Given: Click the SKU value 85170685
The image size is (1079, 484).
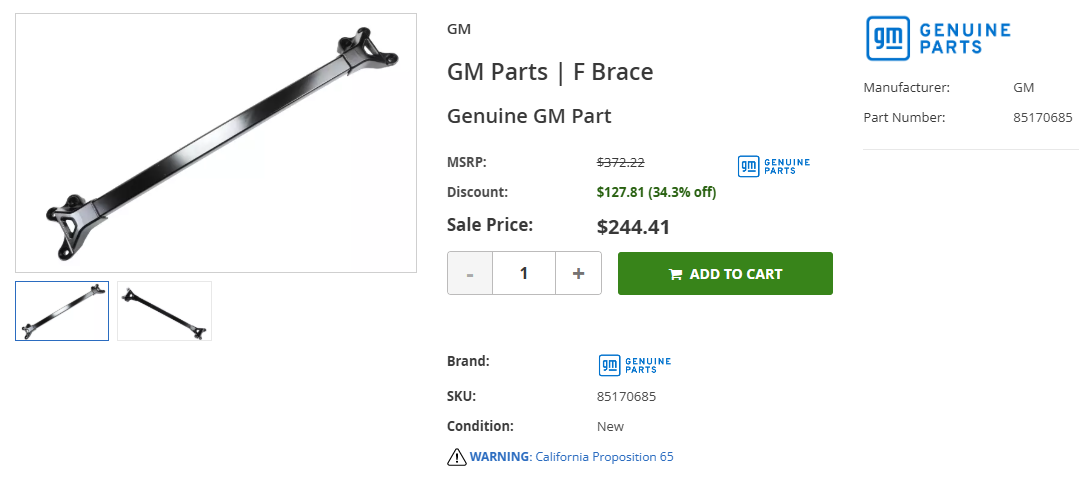Looking at the screenshot, I should 626,396.
